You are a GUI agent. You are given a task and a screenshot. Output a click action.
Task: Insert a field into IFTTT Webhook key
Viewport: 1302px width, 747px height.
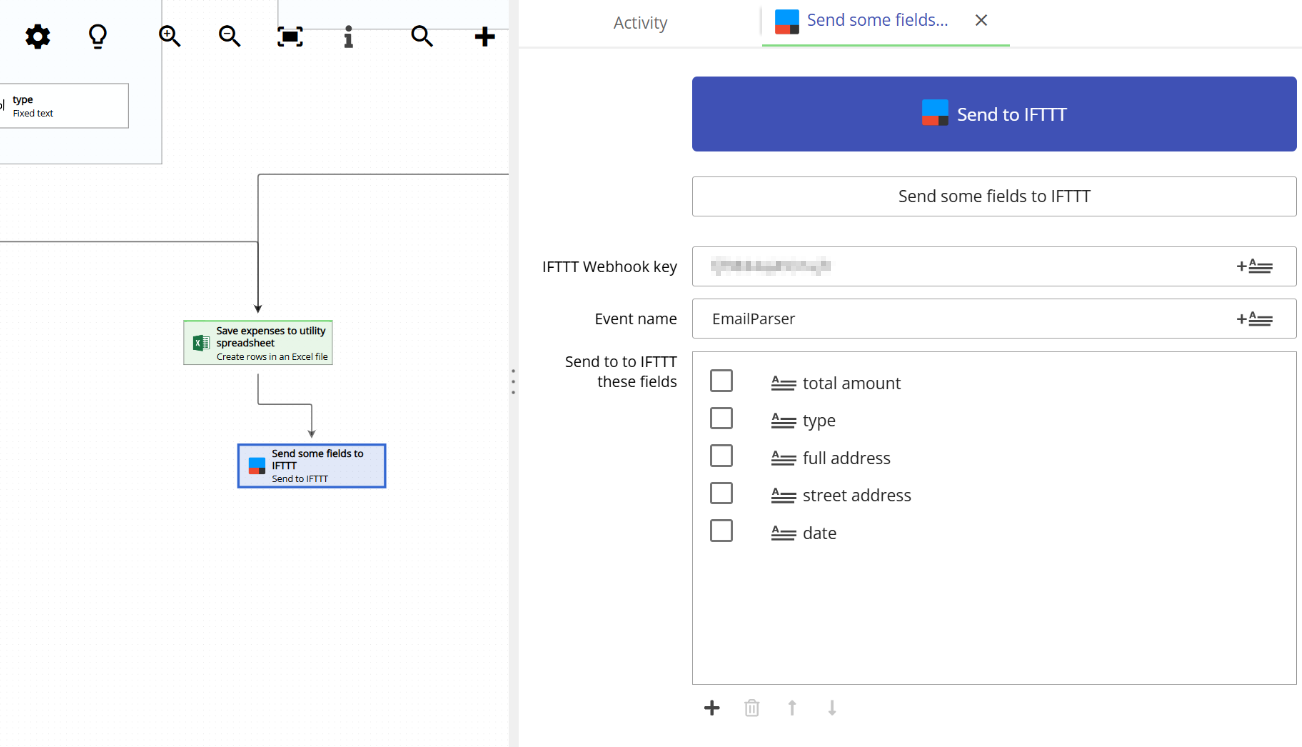pyautogui.click(x=1256, y=266)
